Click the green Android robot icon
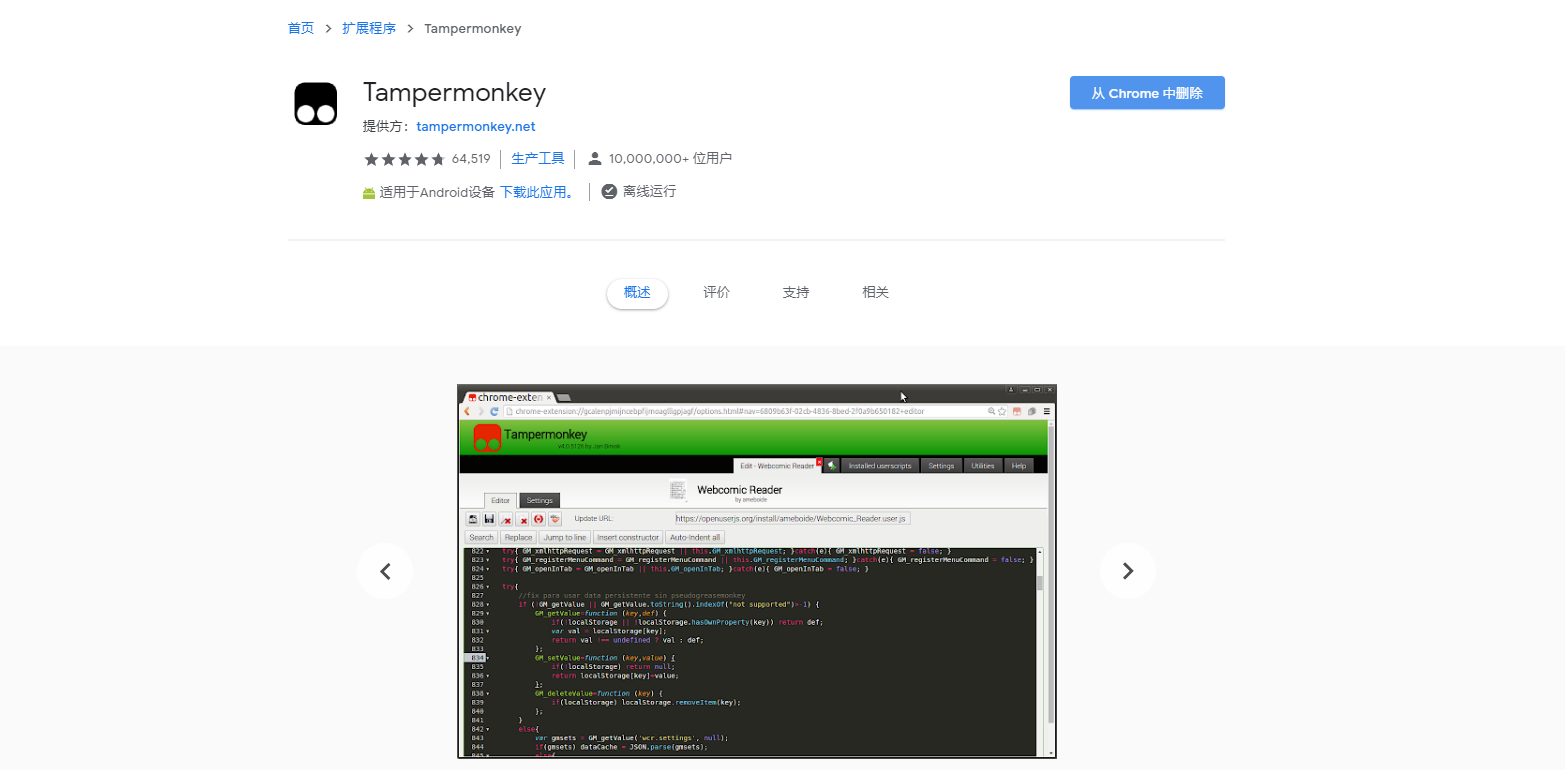This screenshot has height=770, width=1565. point(369,192)
